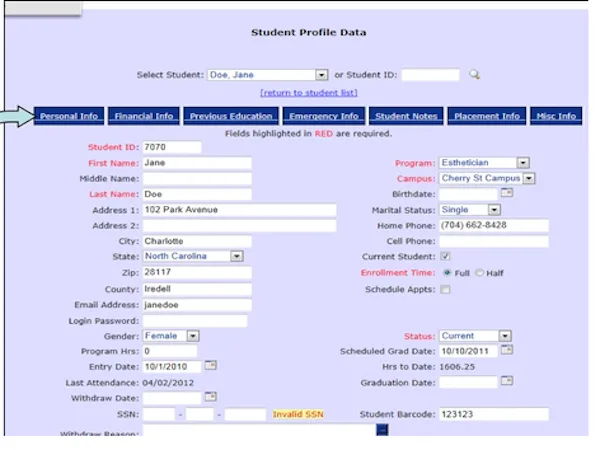
Task: Click the Last Attendance value 04/02/2012
Action: (168, 383)
